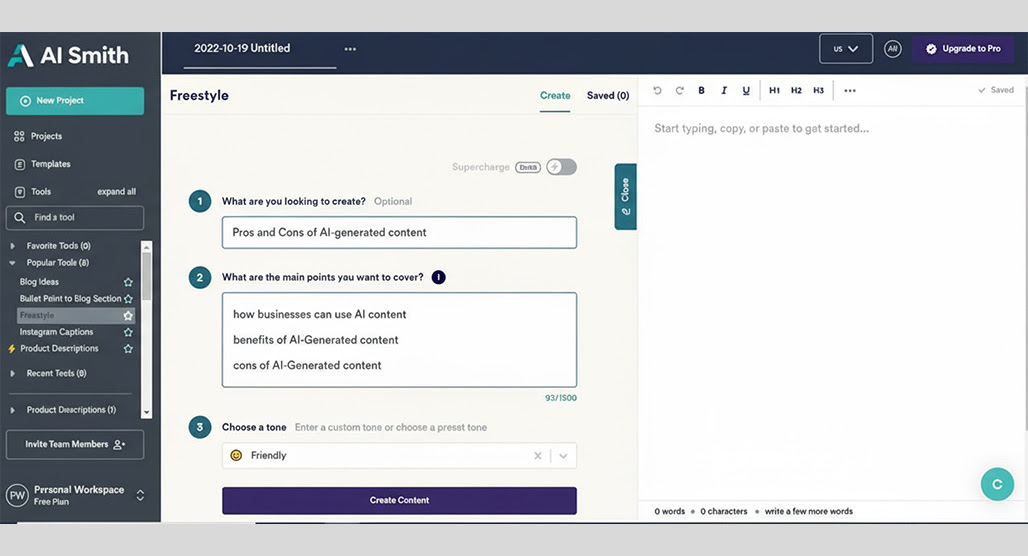Open the tone dropdown chevron
Image resolution: width=1028 pixels, height=556 pixels.
pos(563,456)
